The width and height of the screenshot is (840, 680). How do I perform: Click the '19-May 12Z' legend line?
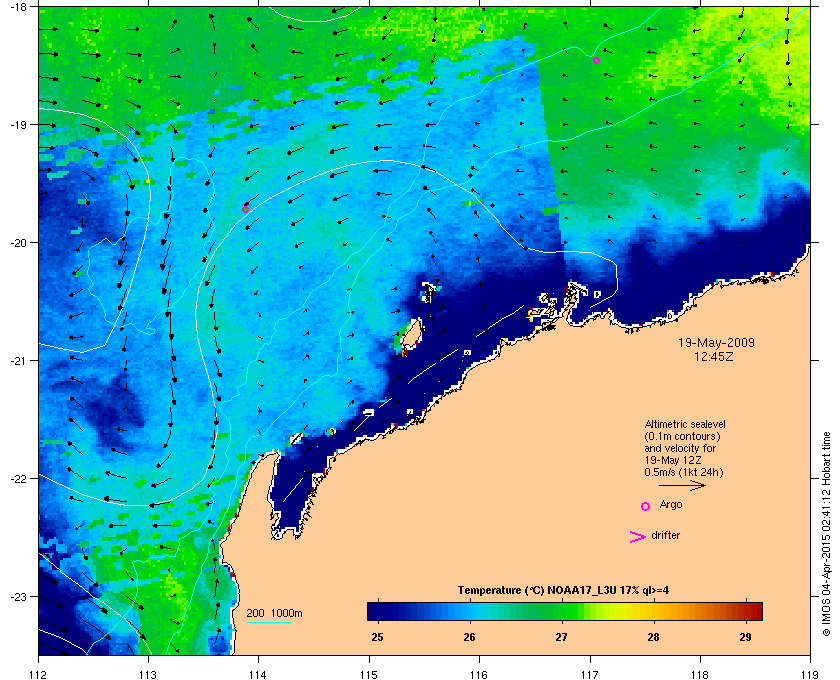point(673,460)
